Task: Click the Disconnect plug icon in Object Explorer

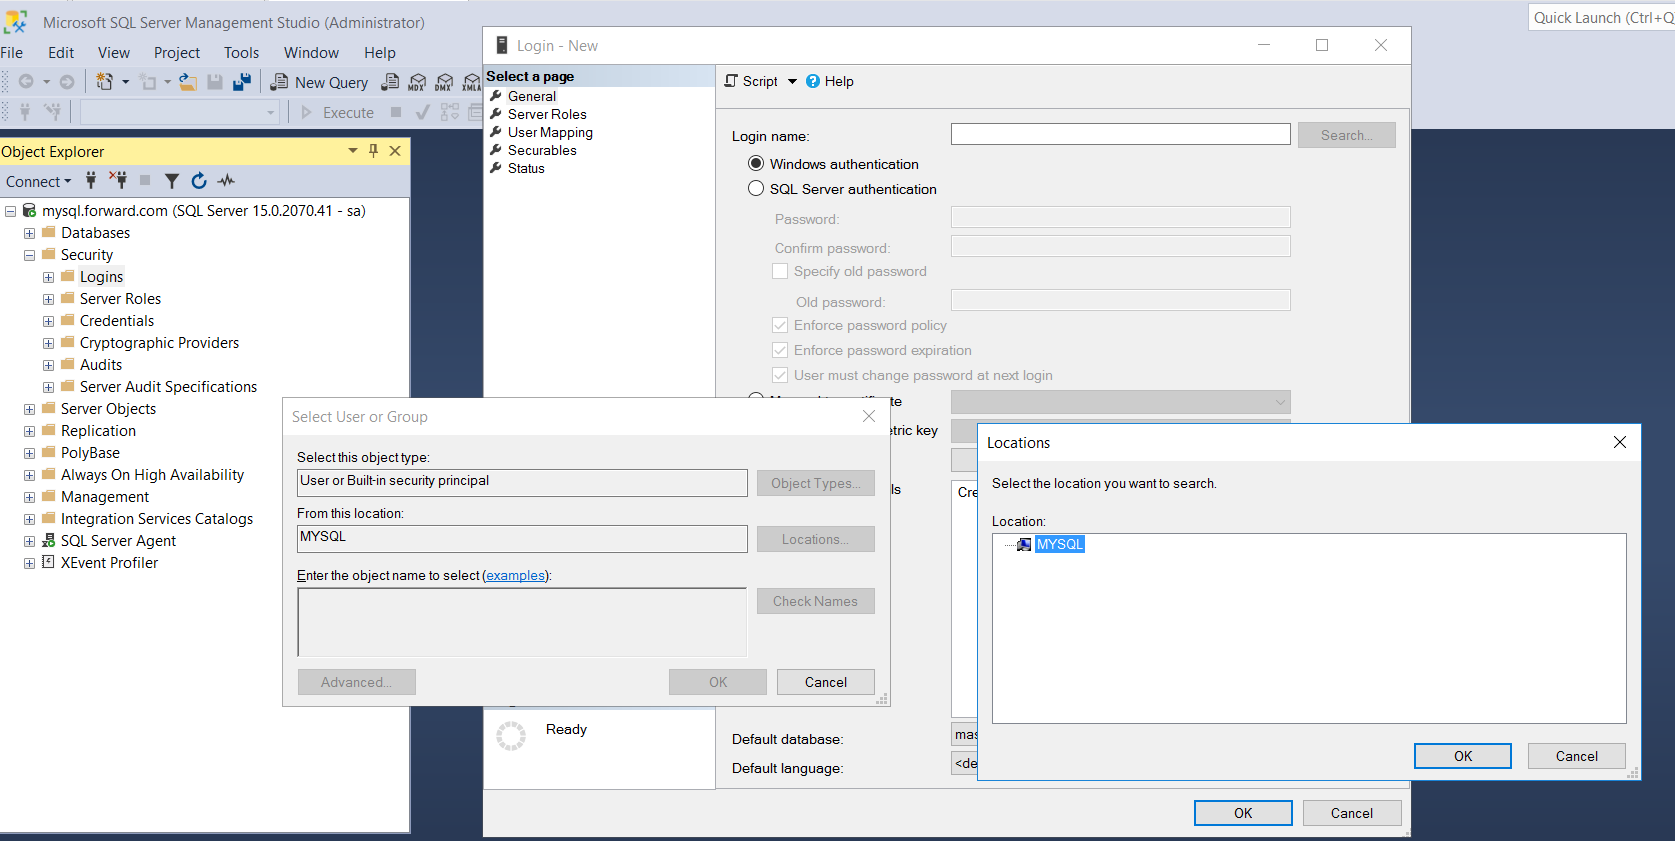Action: pos(118,180)
